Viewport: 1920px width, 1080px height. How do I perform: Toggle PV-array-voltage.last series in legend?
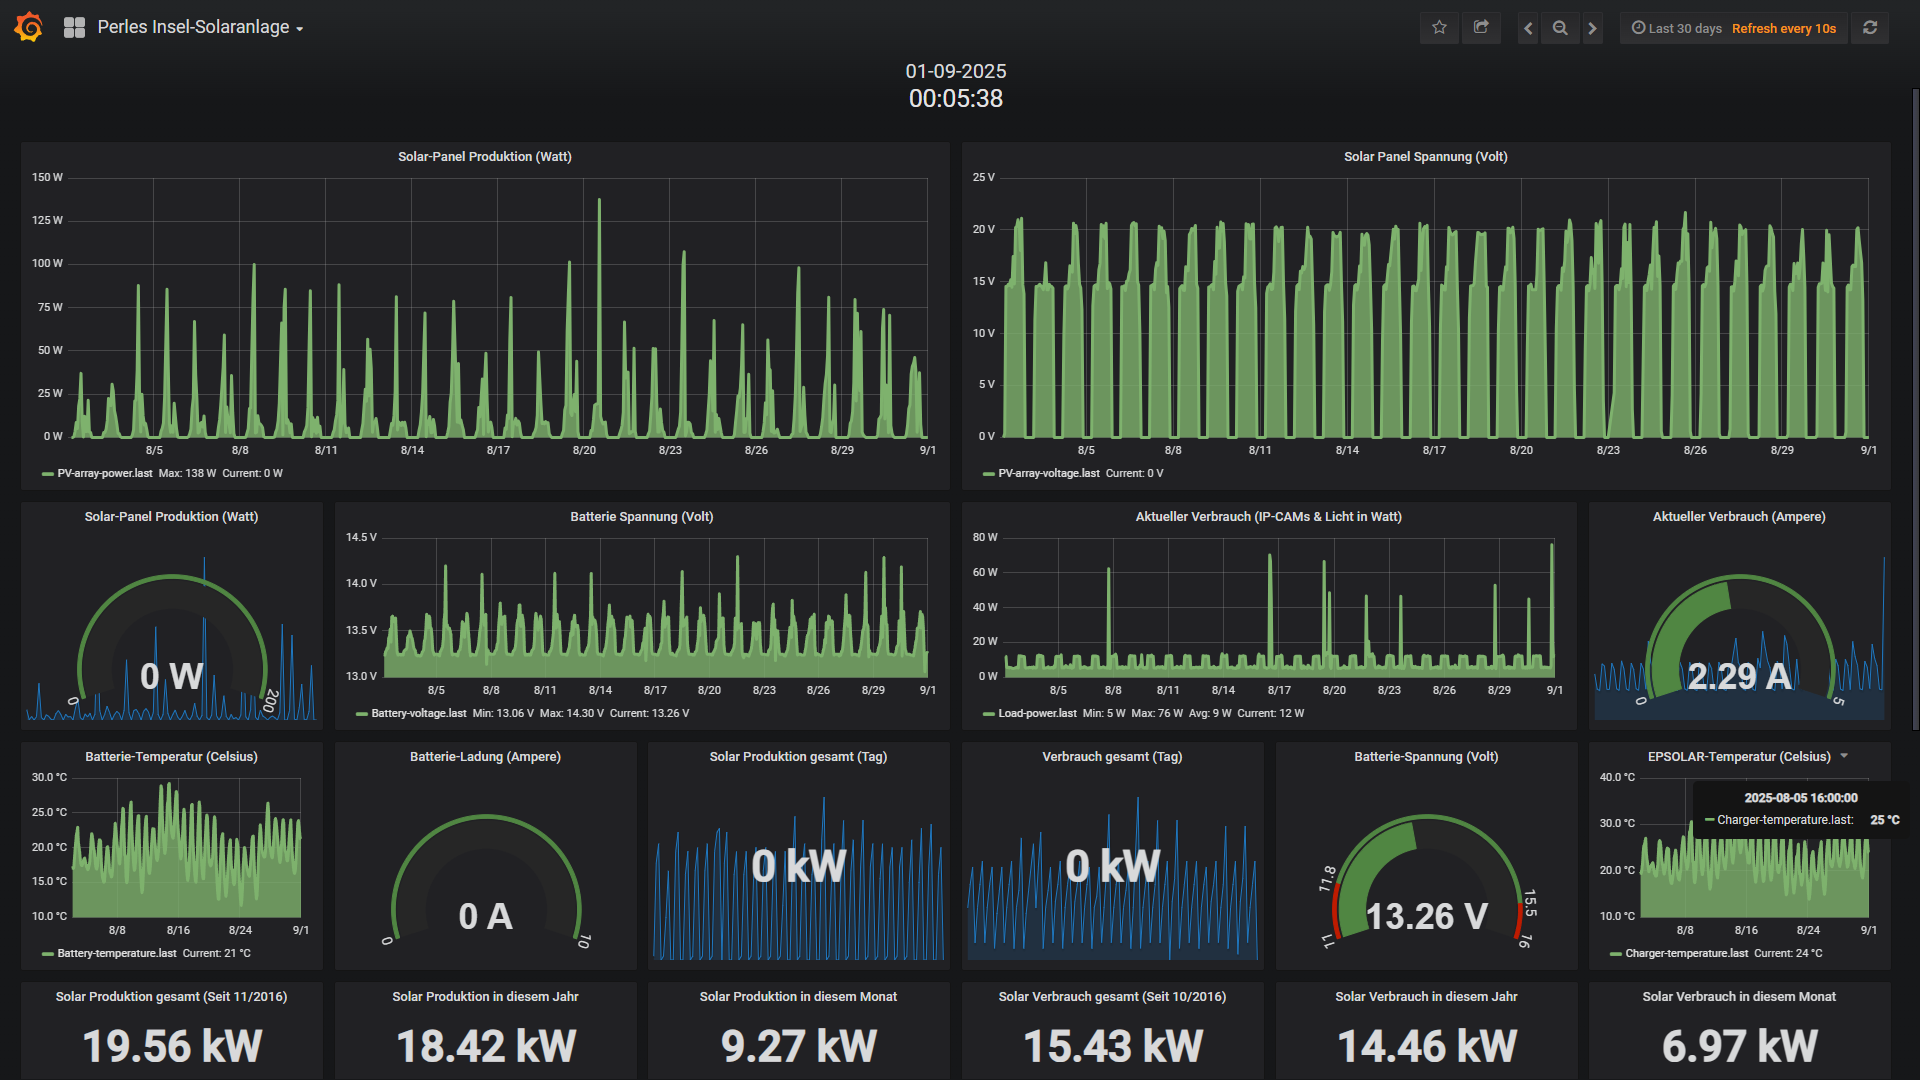(1048, 474)
